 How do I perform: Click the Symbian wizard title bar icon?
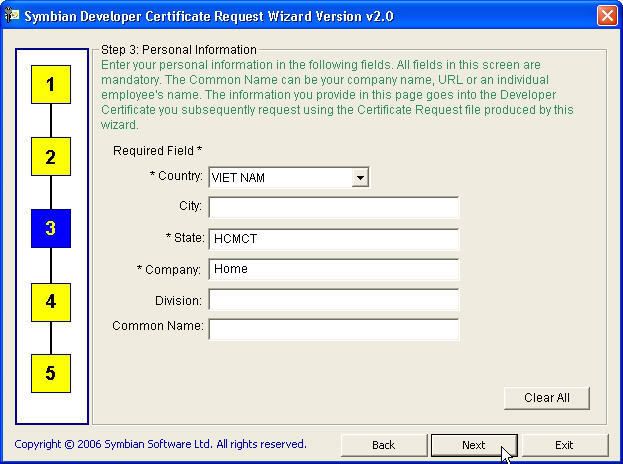12,16
